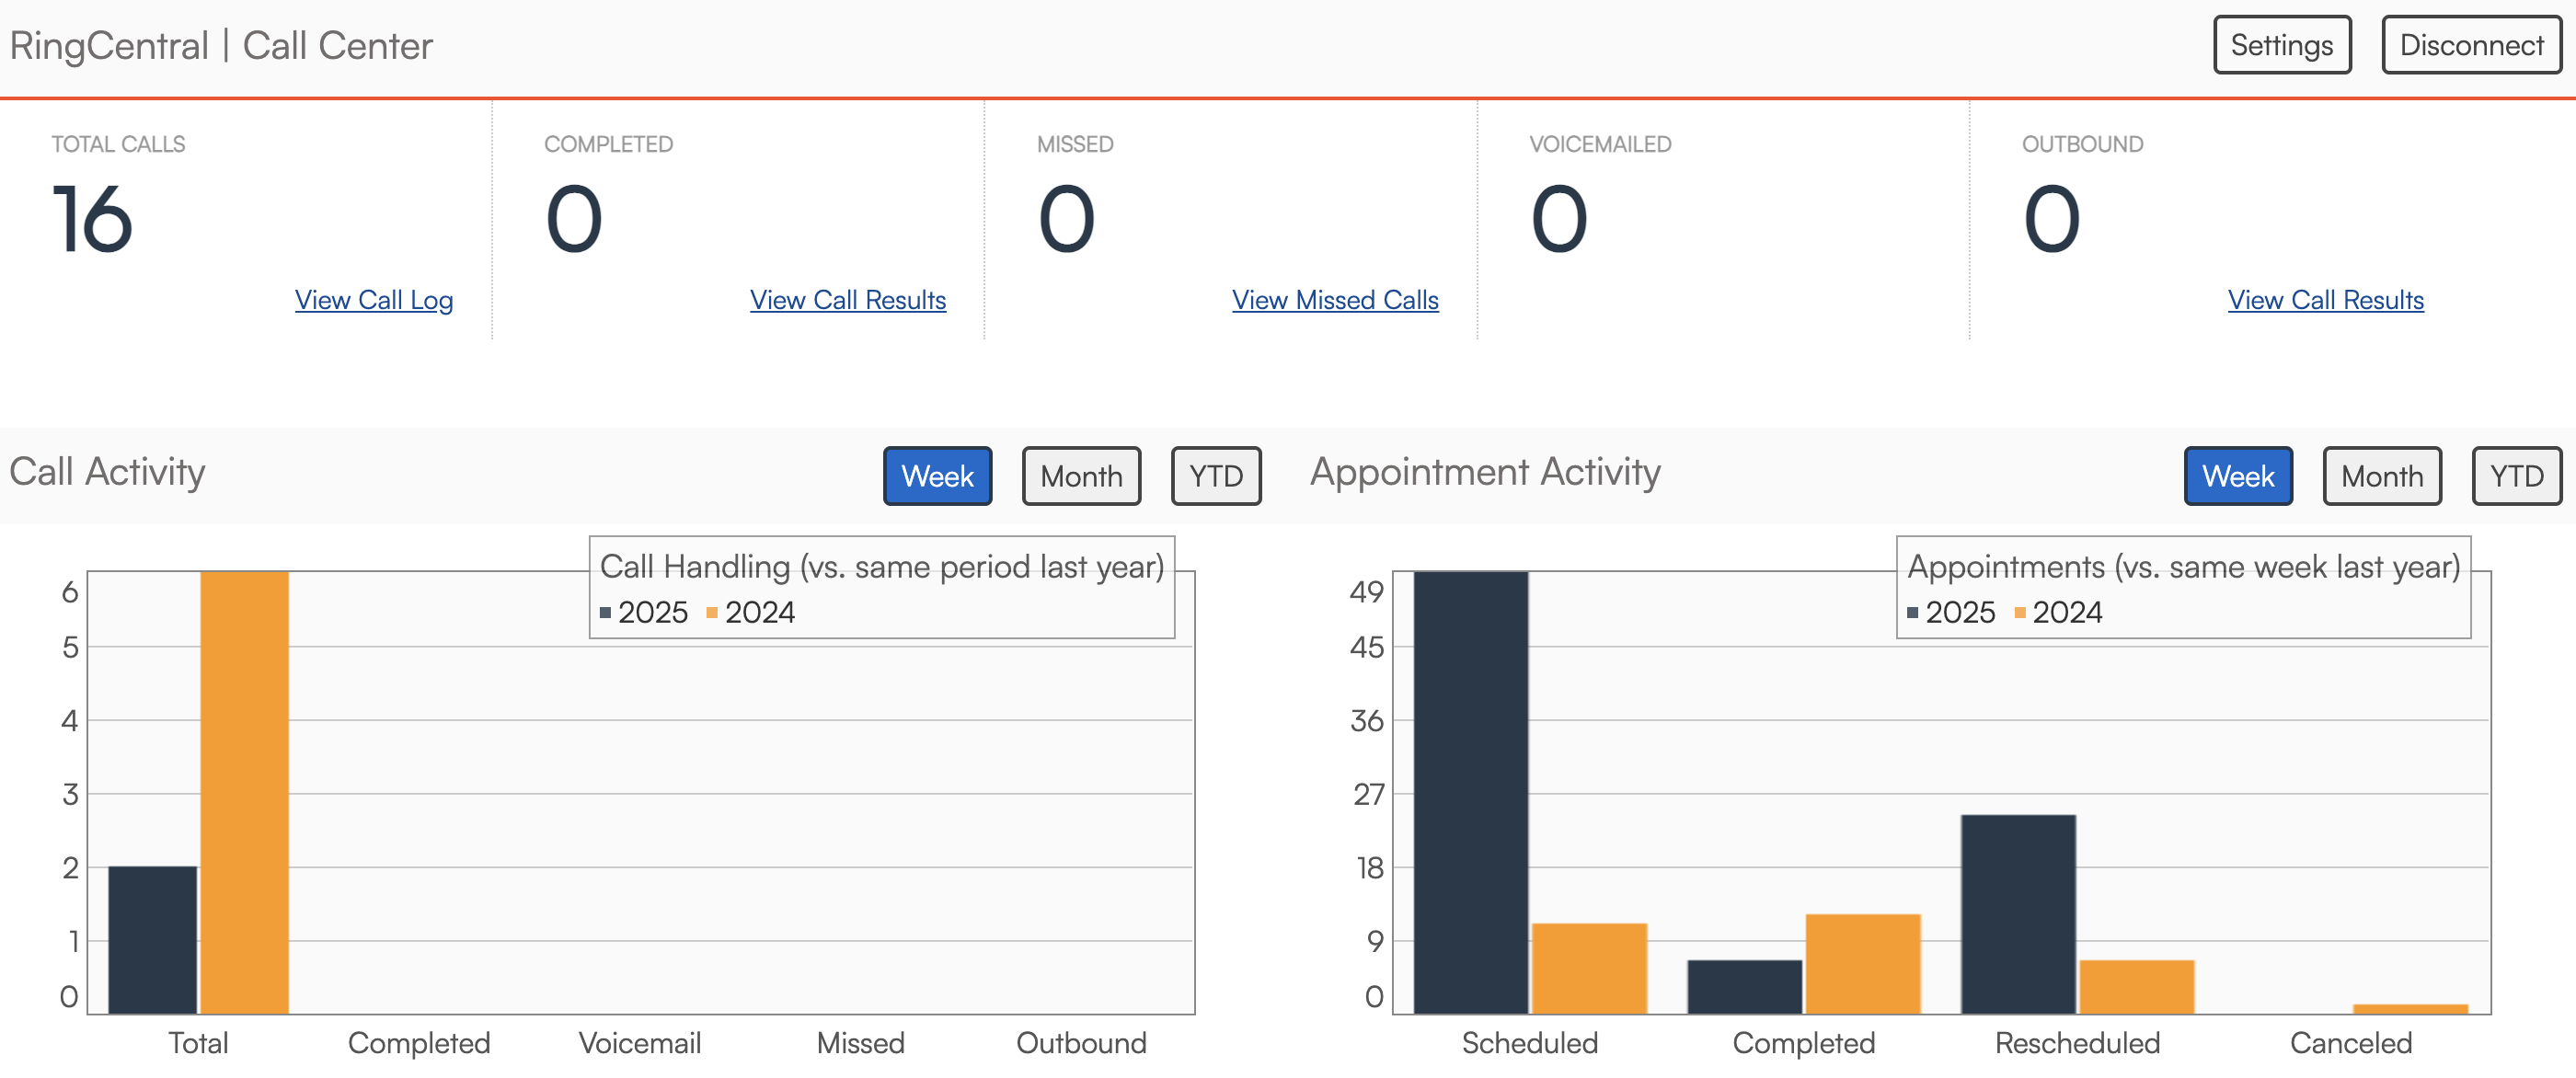Open View Call Results under Outbound
Image resolution: width=2576 pixels, height=1078 pixels.
[2324, 300]
